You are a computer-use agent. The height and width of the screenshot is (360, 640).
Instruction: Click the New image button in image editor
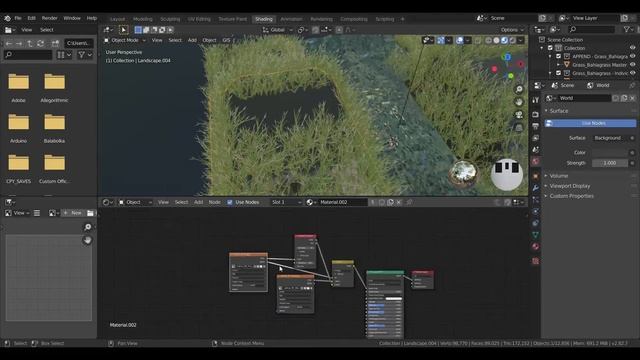pos(73,213)
